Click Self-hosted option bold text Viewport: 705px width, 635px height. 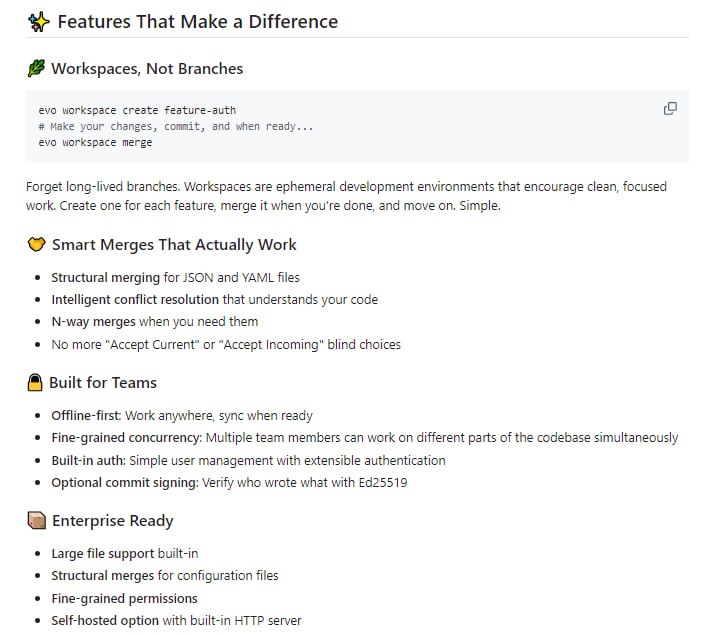point(105,620)
